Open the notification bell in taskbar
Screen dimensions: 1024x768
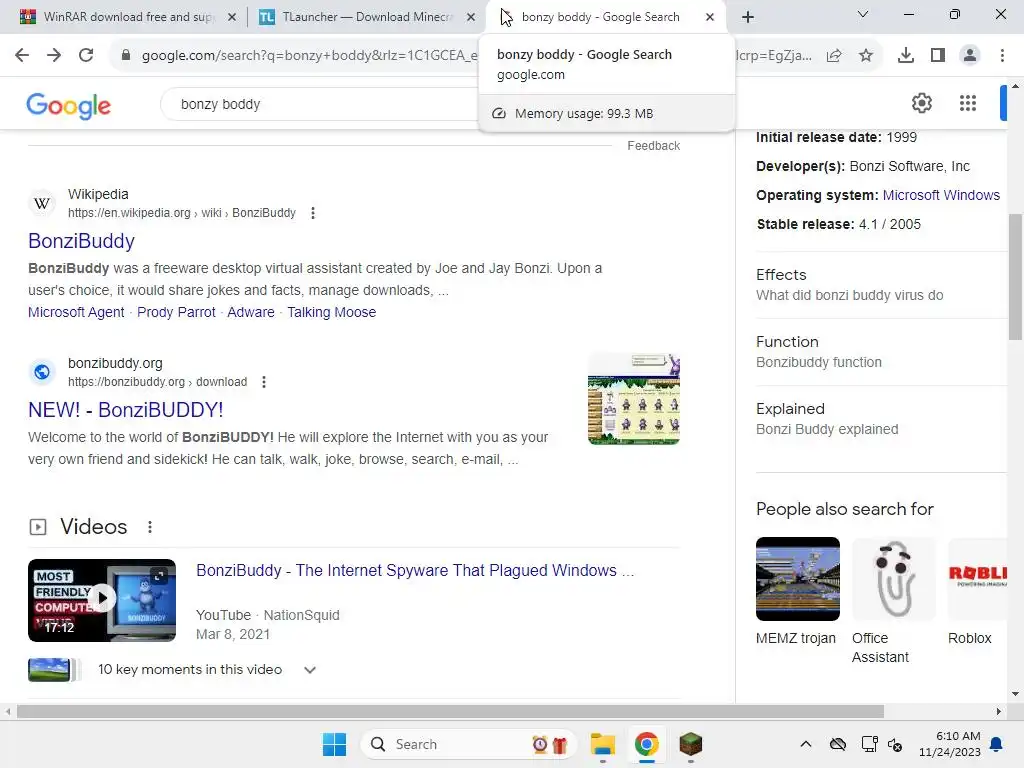pyautogui.click(x=997, y=744)
